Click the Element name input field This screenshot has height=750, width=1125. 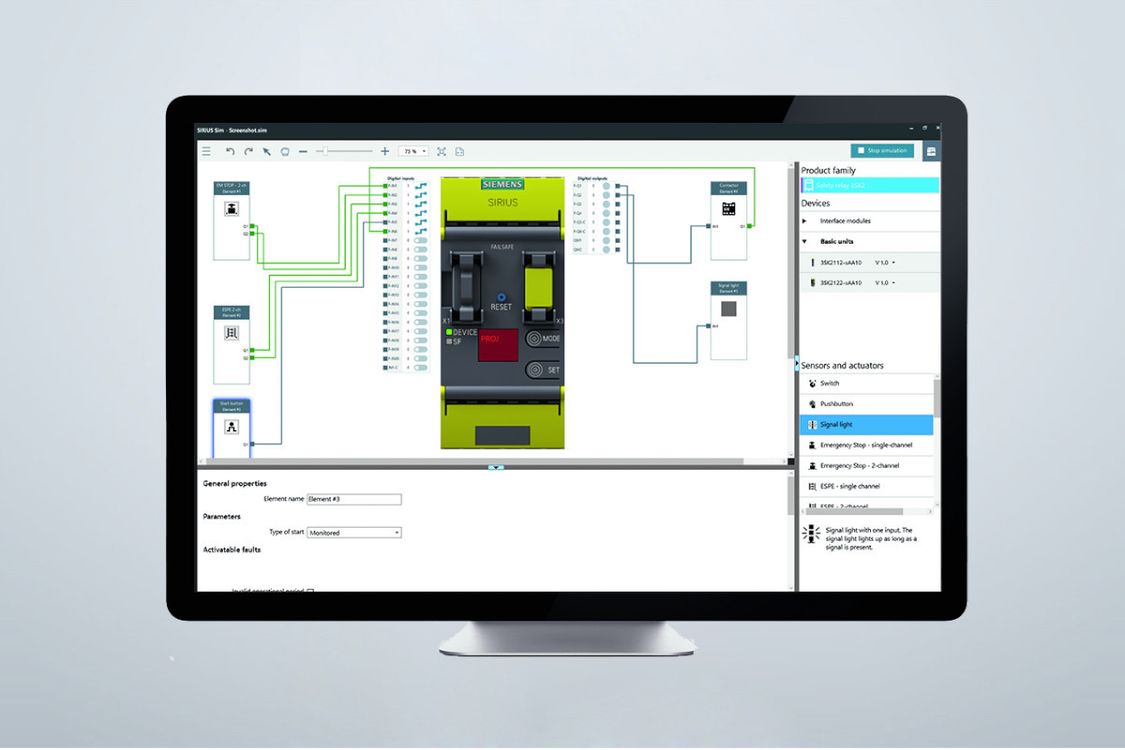pyautogui.click(x=354, y=499)
